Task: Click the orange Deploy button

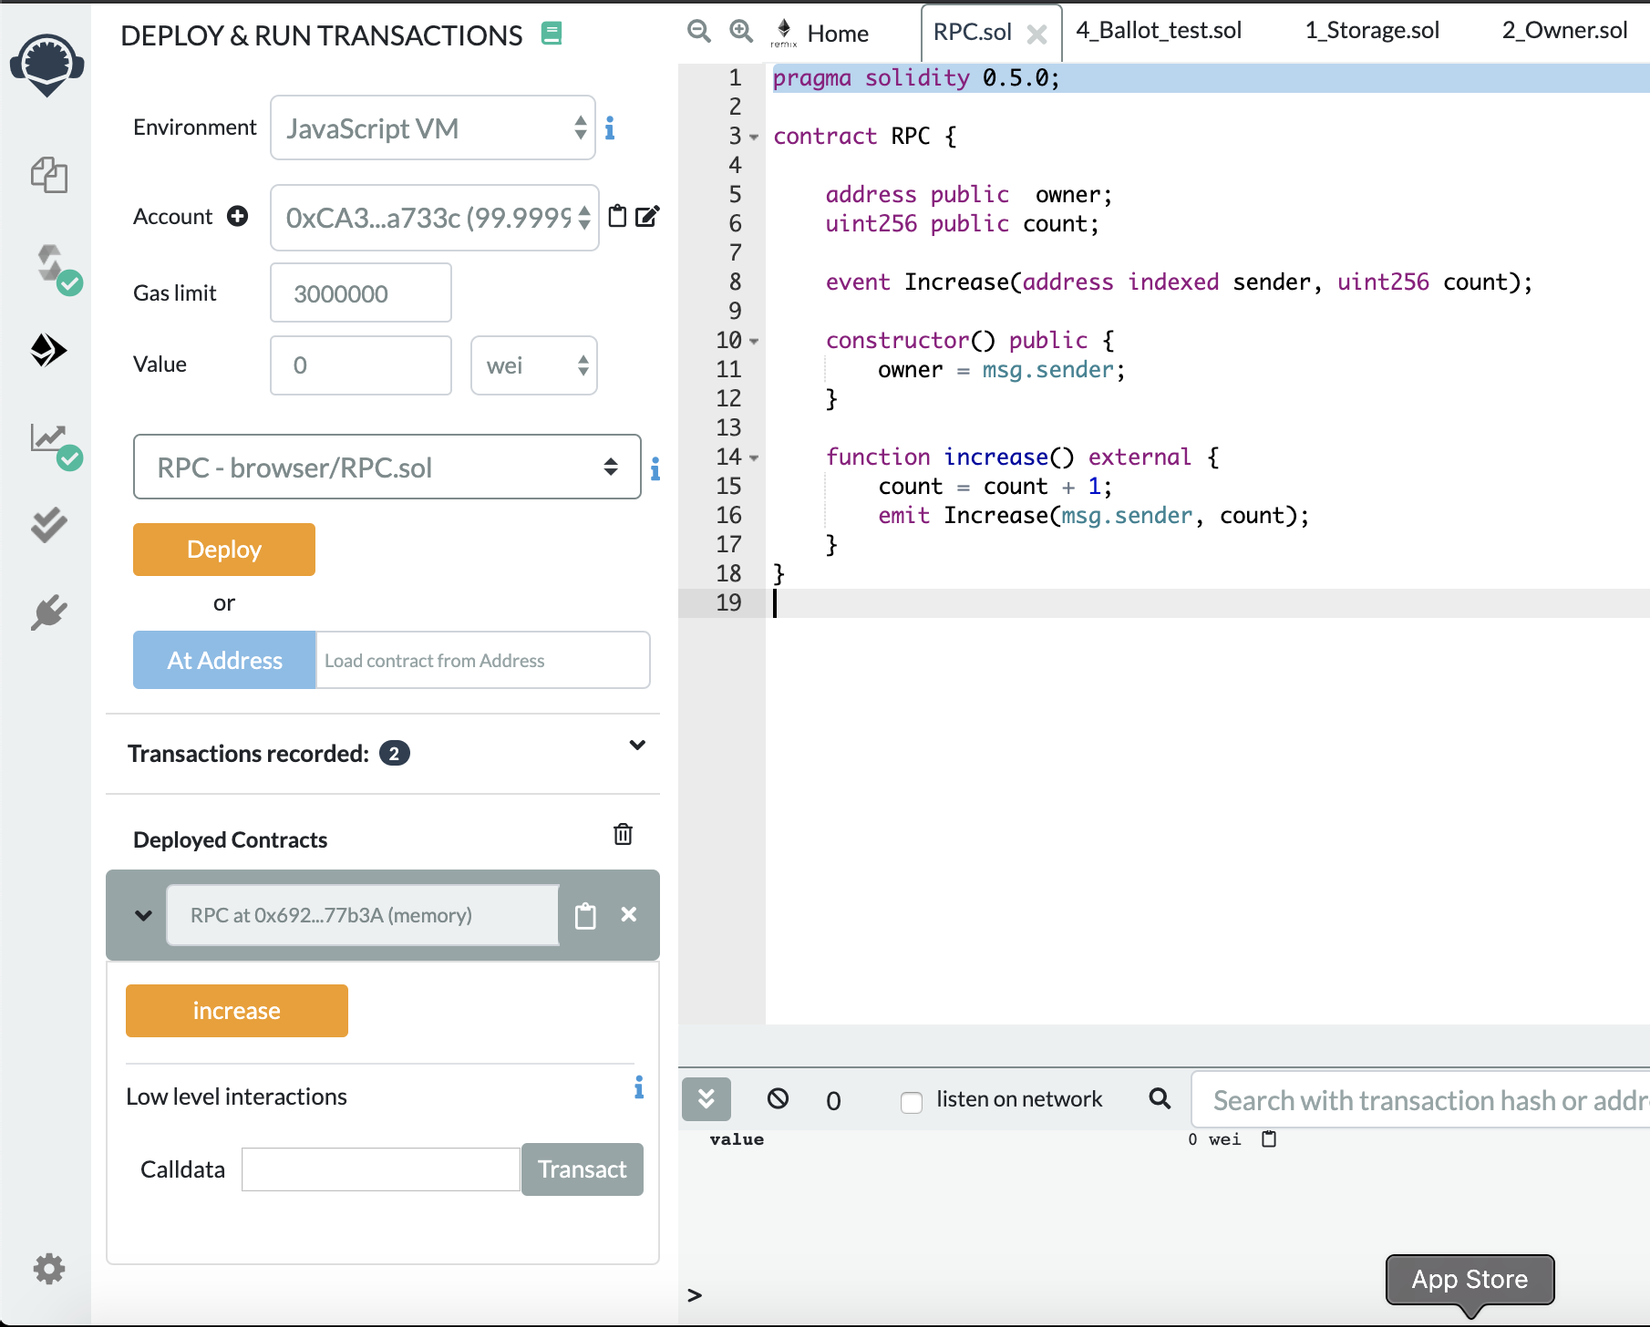Action: click(224, 549)
